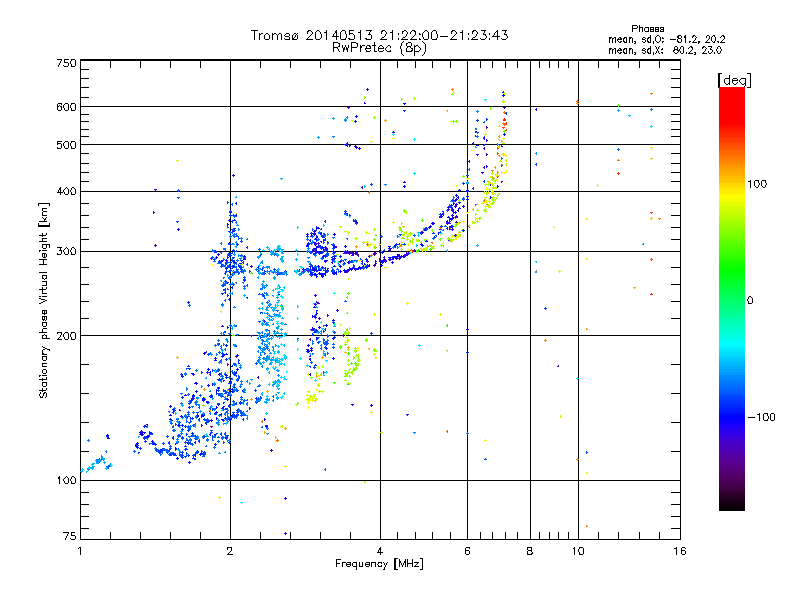Click the y-axis tick label '75'
800x600 pixels.
(70, 536)
